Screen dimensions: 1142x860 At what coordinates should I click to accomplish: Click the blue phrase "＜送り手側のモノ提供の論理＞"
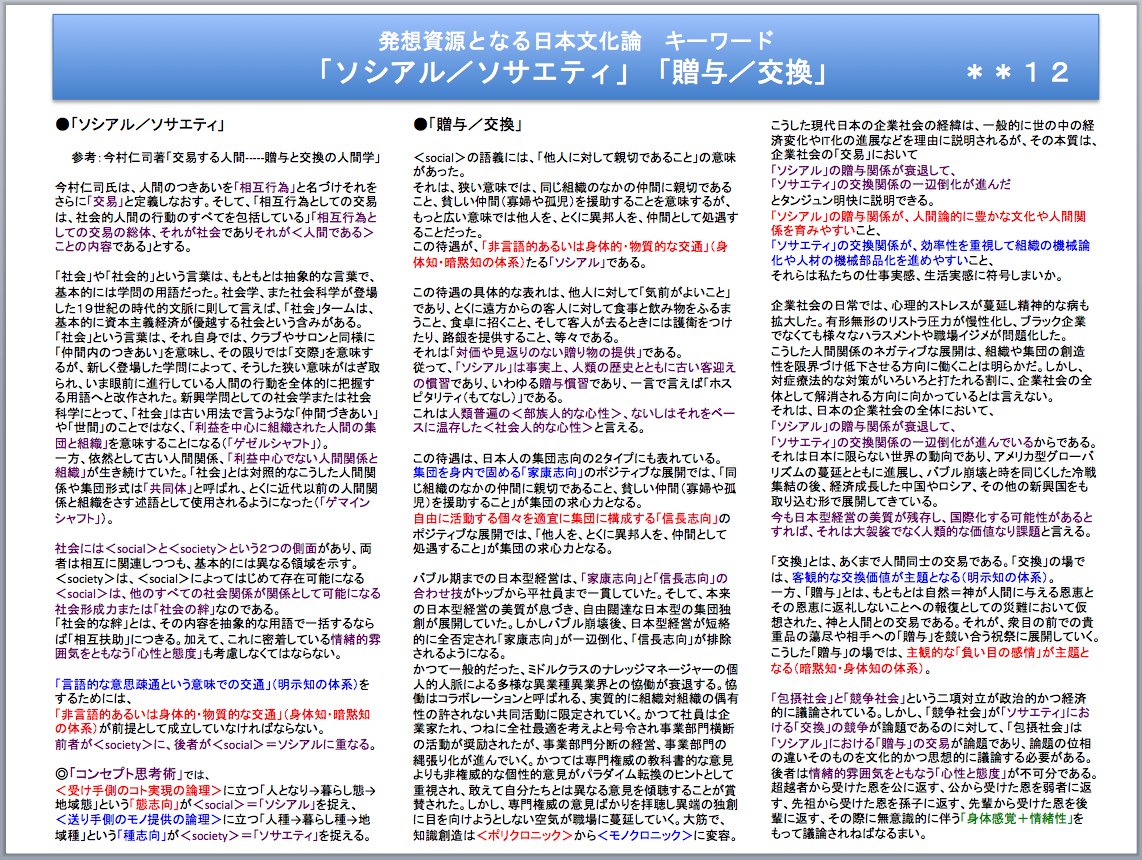[138, 820]
